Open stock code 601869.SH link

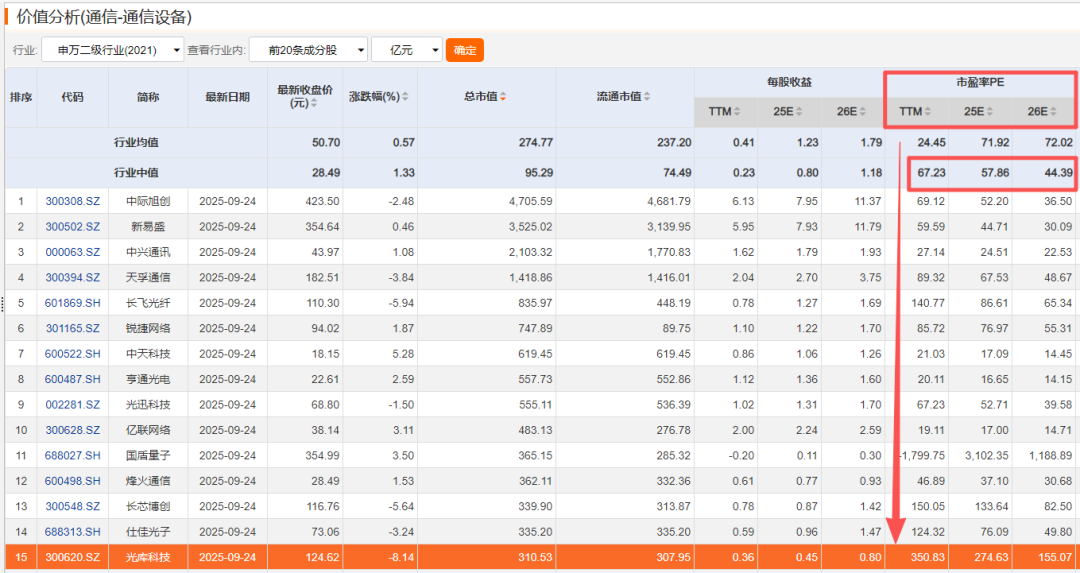click(x=72, y=303)
